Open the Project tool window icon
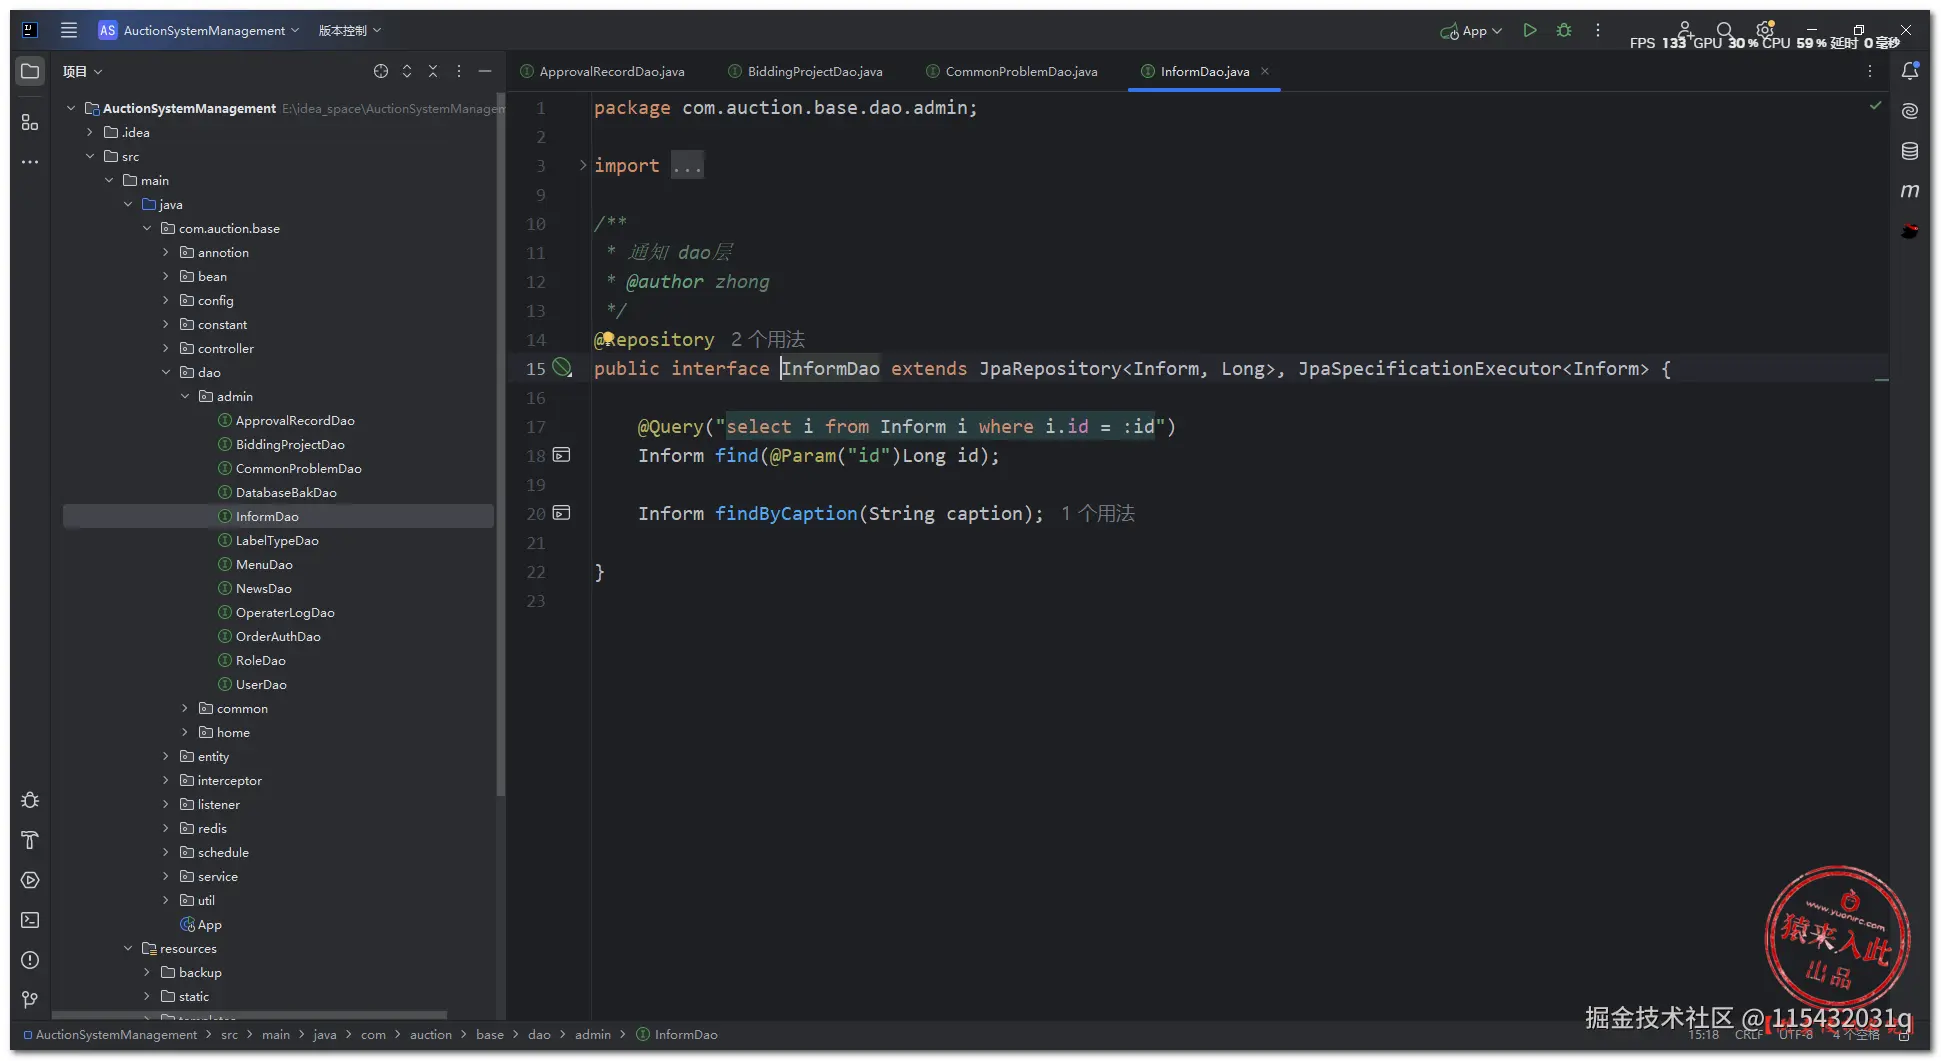The height and width of the screenshot is (1061, 1941). click(x=30, y=71)
